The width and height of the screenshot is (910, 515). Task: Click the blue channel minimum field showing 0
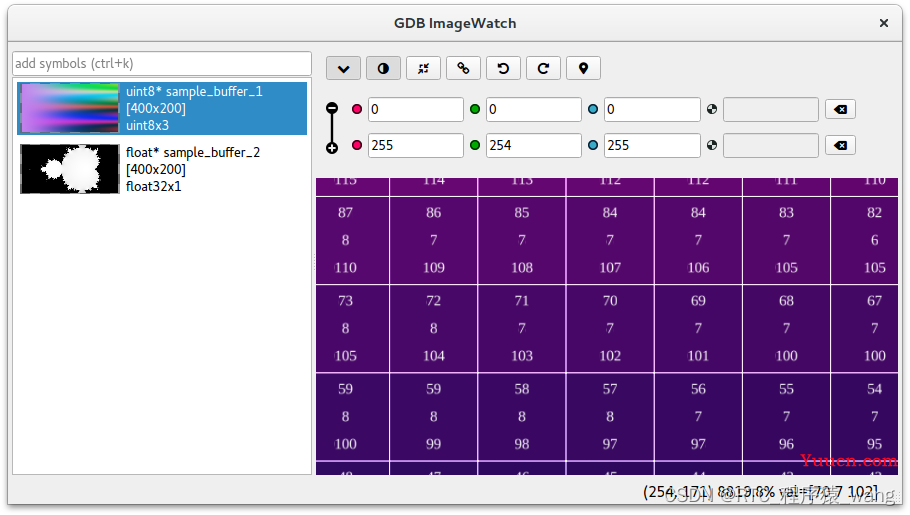point(652,109)
